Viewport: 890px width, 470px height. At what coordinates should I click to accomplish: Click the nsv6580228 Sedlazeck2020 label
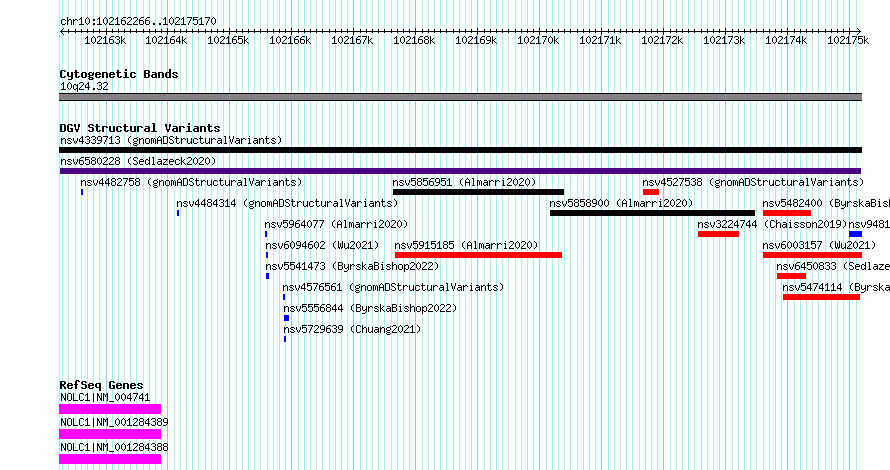138,161
